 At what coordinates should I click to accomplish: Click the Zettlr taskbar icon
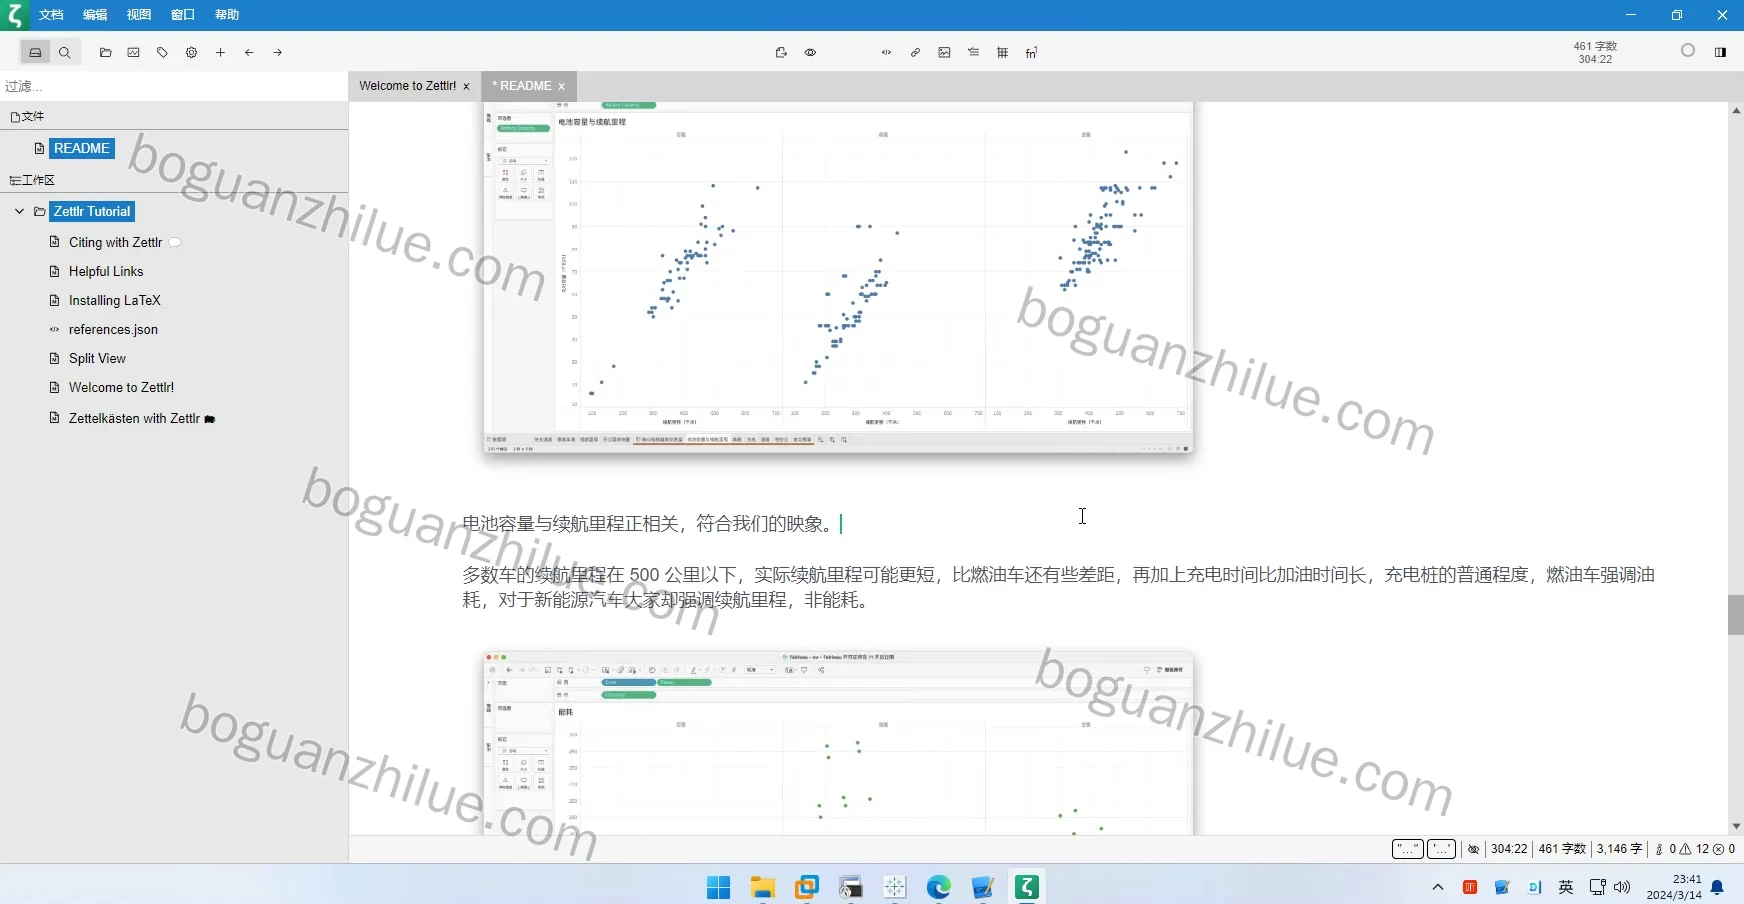coord(1027,887)
